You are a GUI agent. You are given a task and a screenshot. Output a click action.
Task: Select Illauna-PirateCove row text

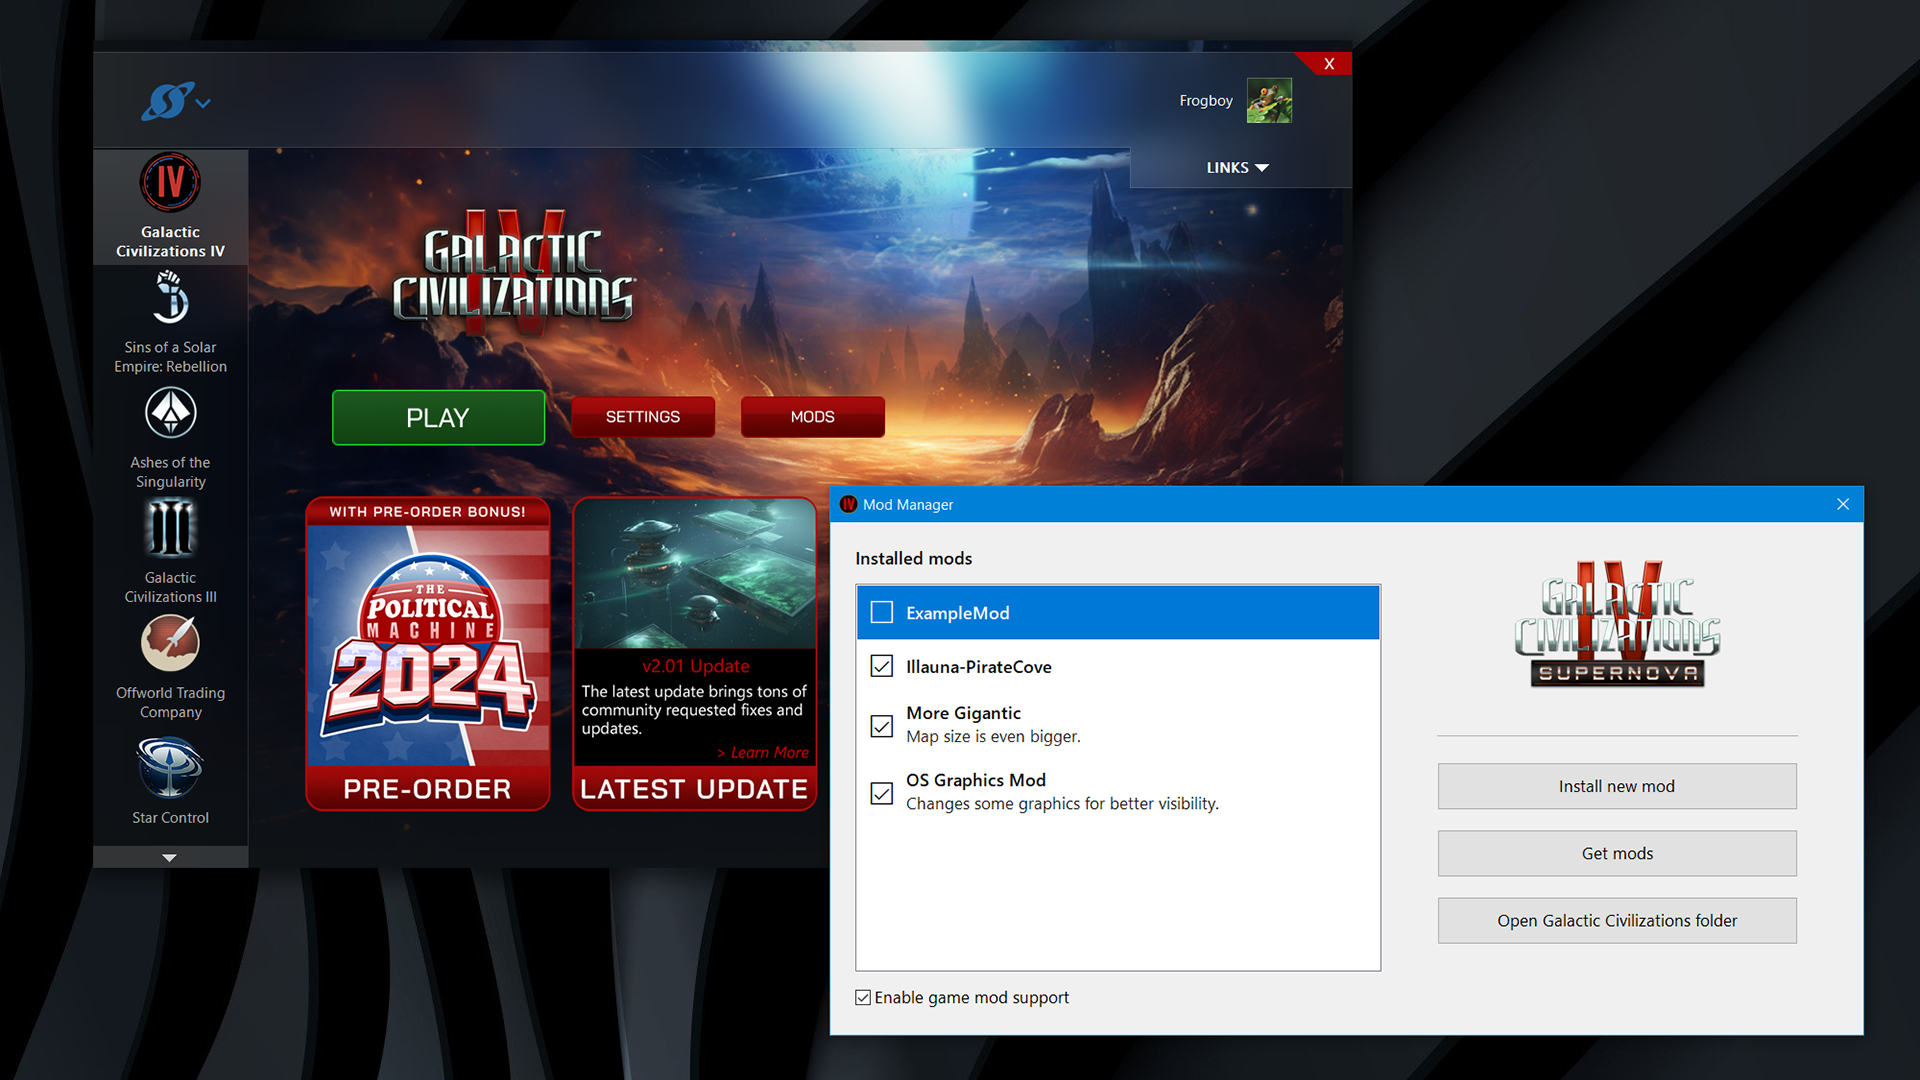click(x=978, y=667)
